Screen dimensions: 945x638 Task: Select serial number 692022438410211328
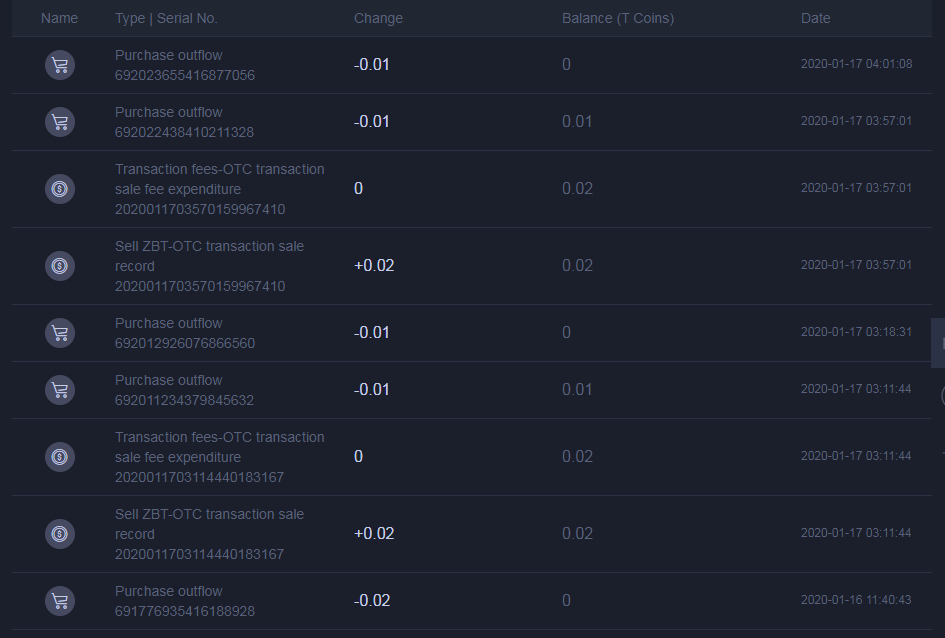[184, 133]
